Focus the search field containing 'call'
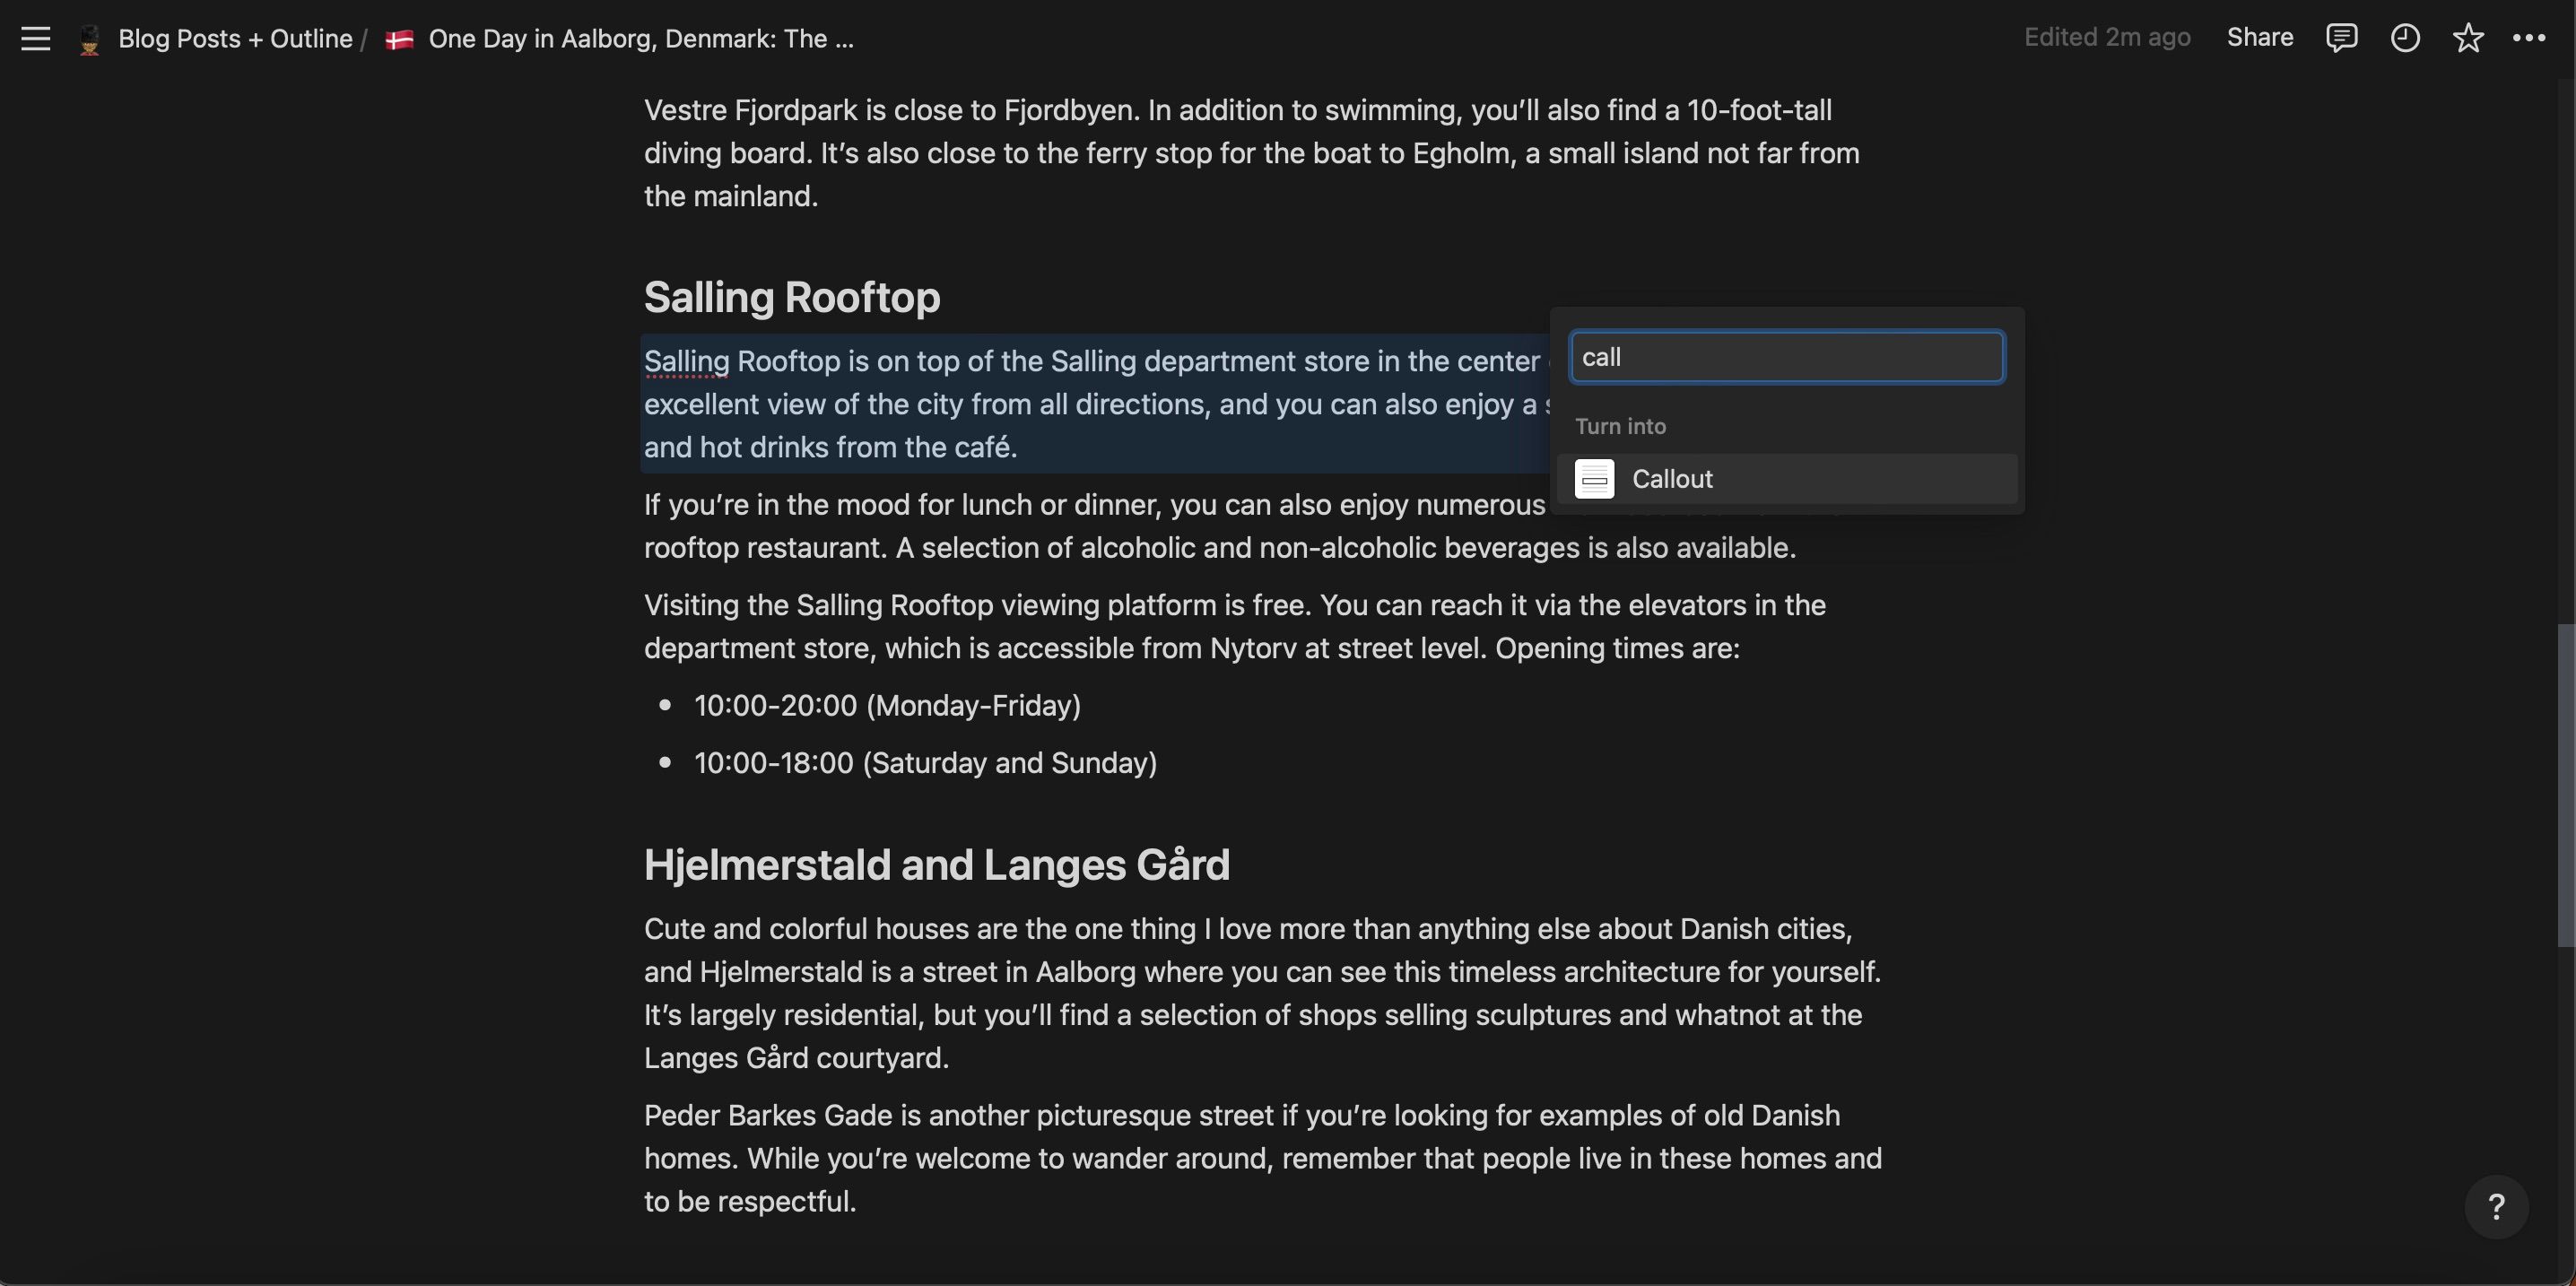Screen dimensions: 2576x1286 [1786, 357]
